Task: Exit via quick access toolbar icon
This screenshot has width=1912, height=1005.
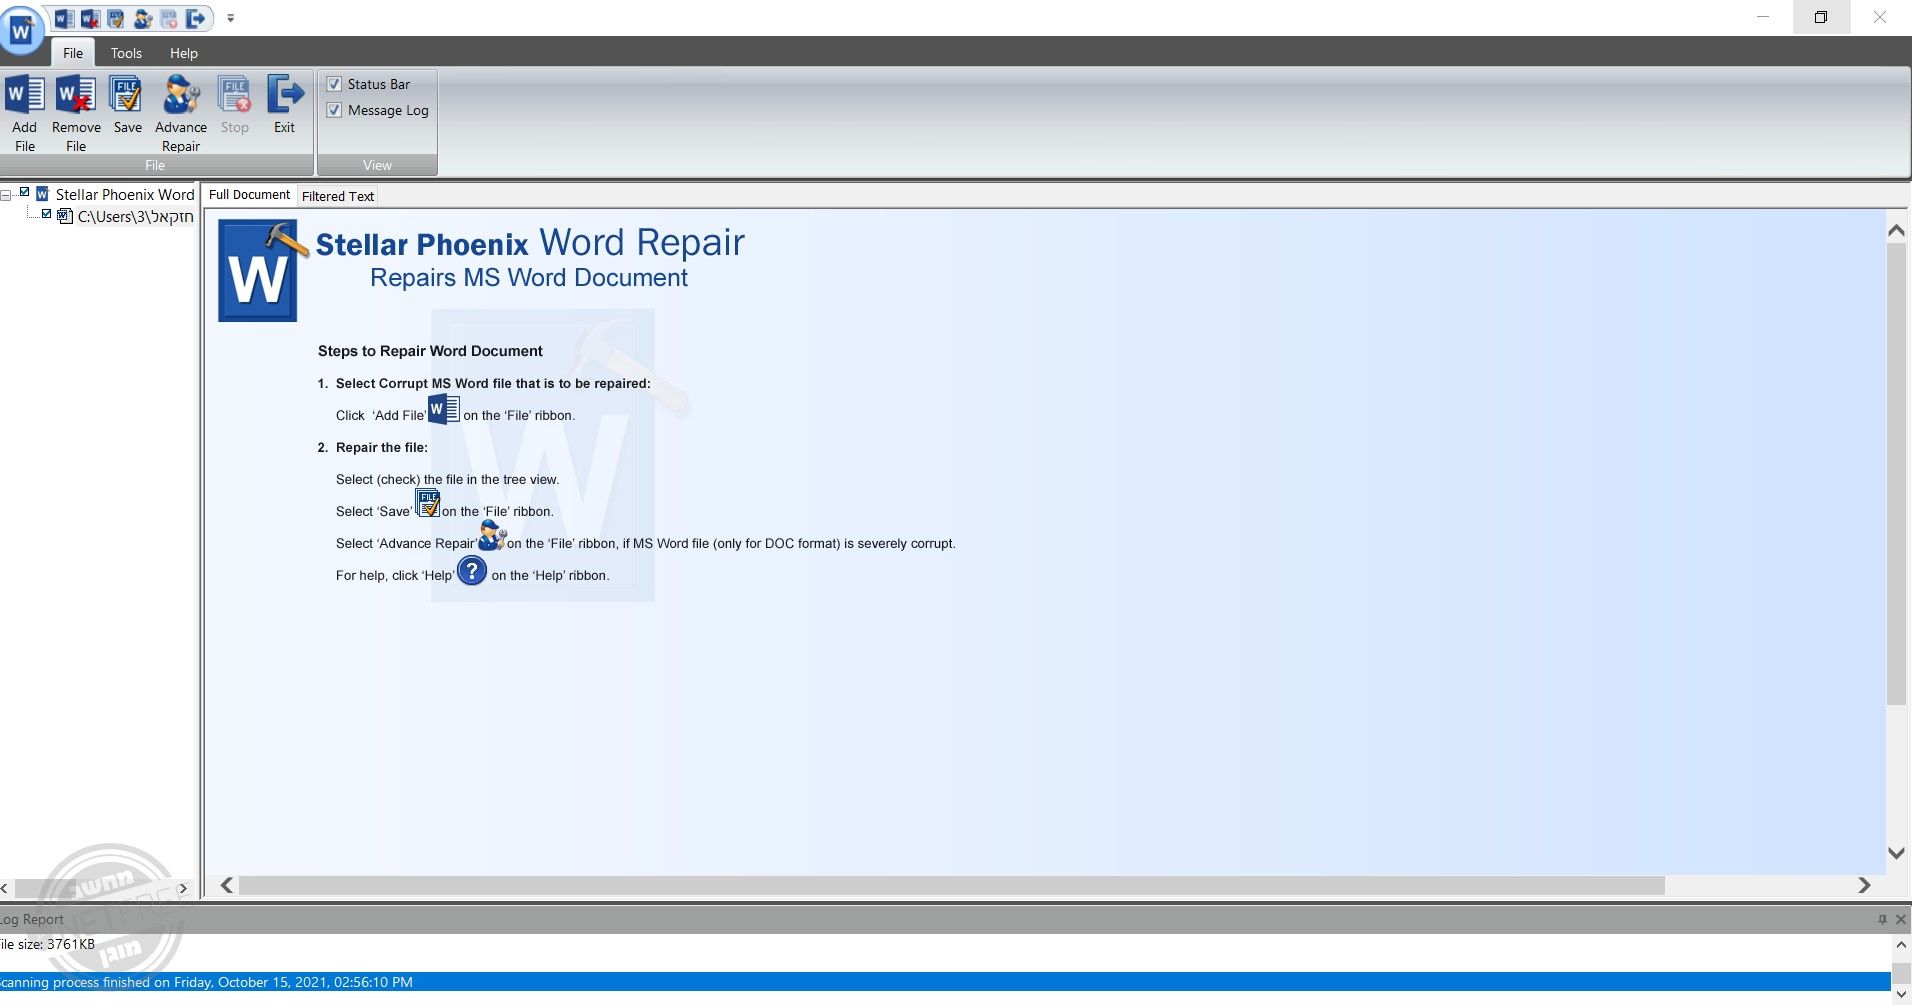Action: tap(195, 18)
